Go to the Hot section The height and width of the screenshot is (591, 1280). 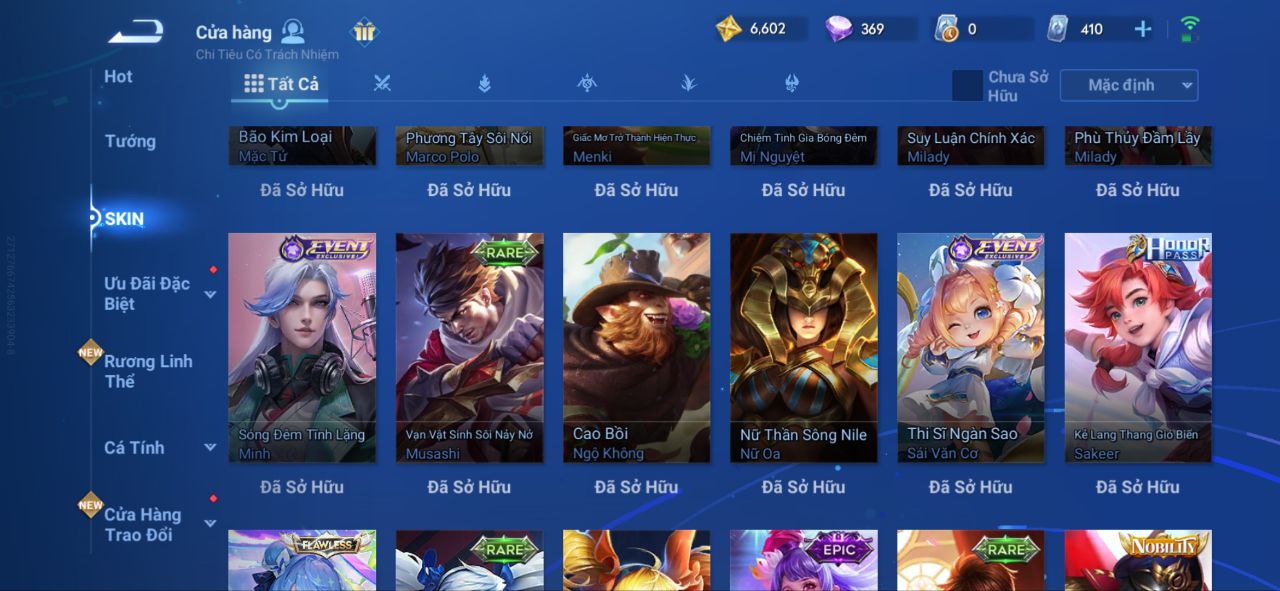tap(118, 77)
